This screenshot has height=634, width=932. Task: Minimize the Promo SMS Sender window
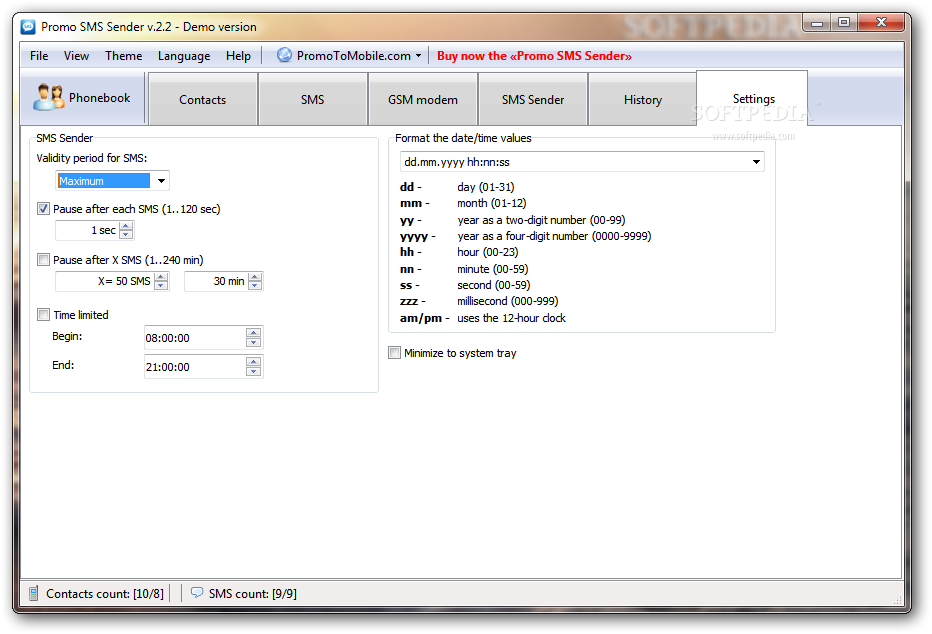(817, 23)
